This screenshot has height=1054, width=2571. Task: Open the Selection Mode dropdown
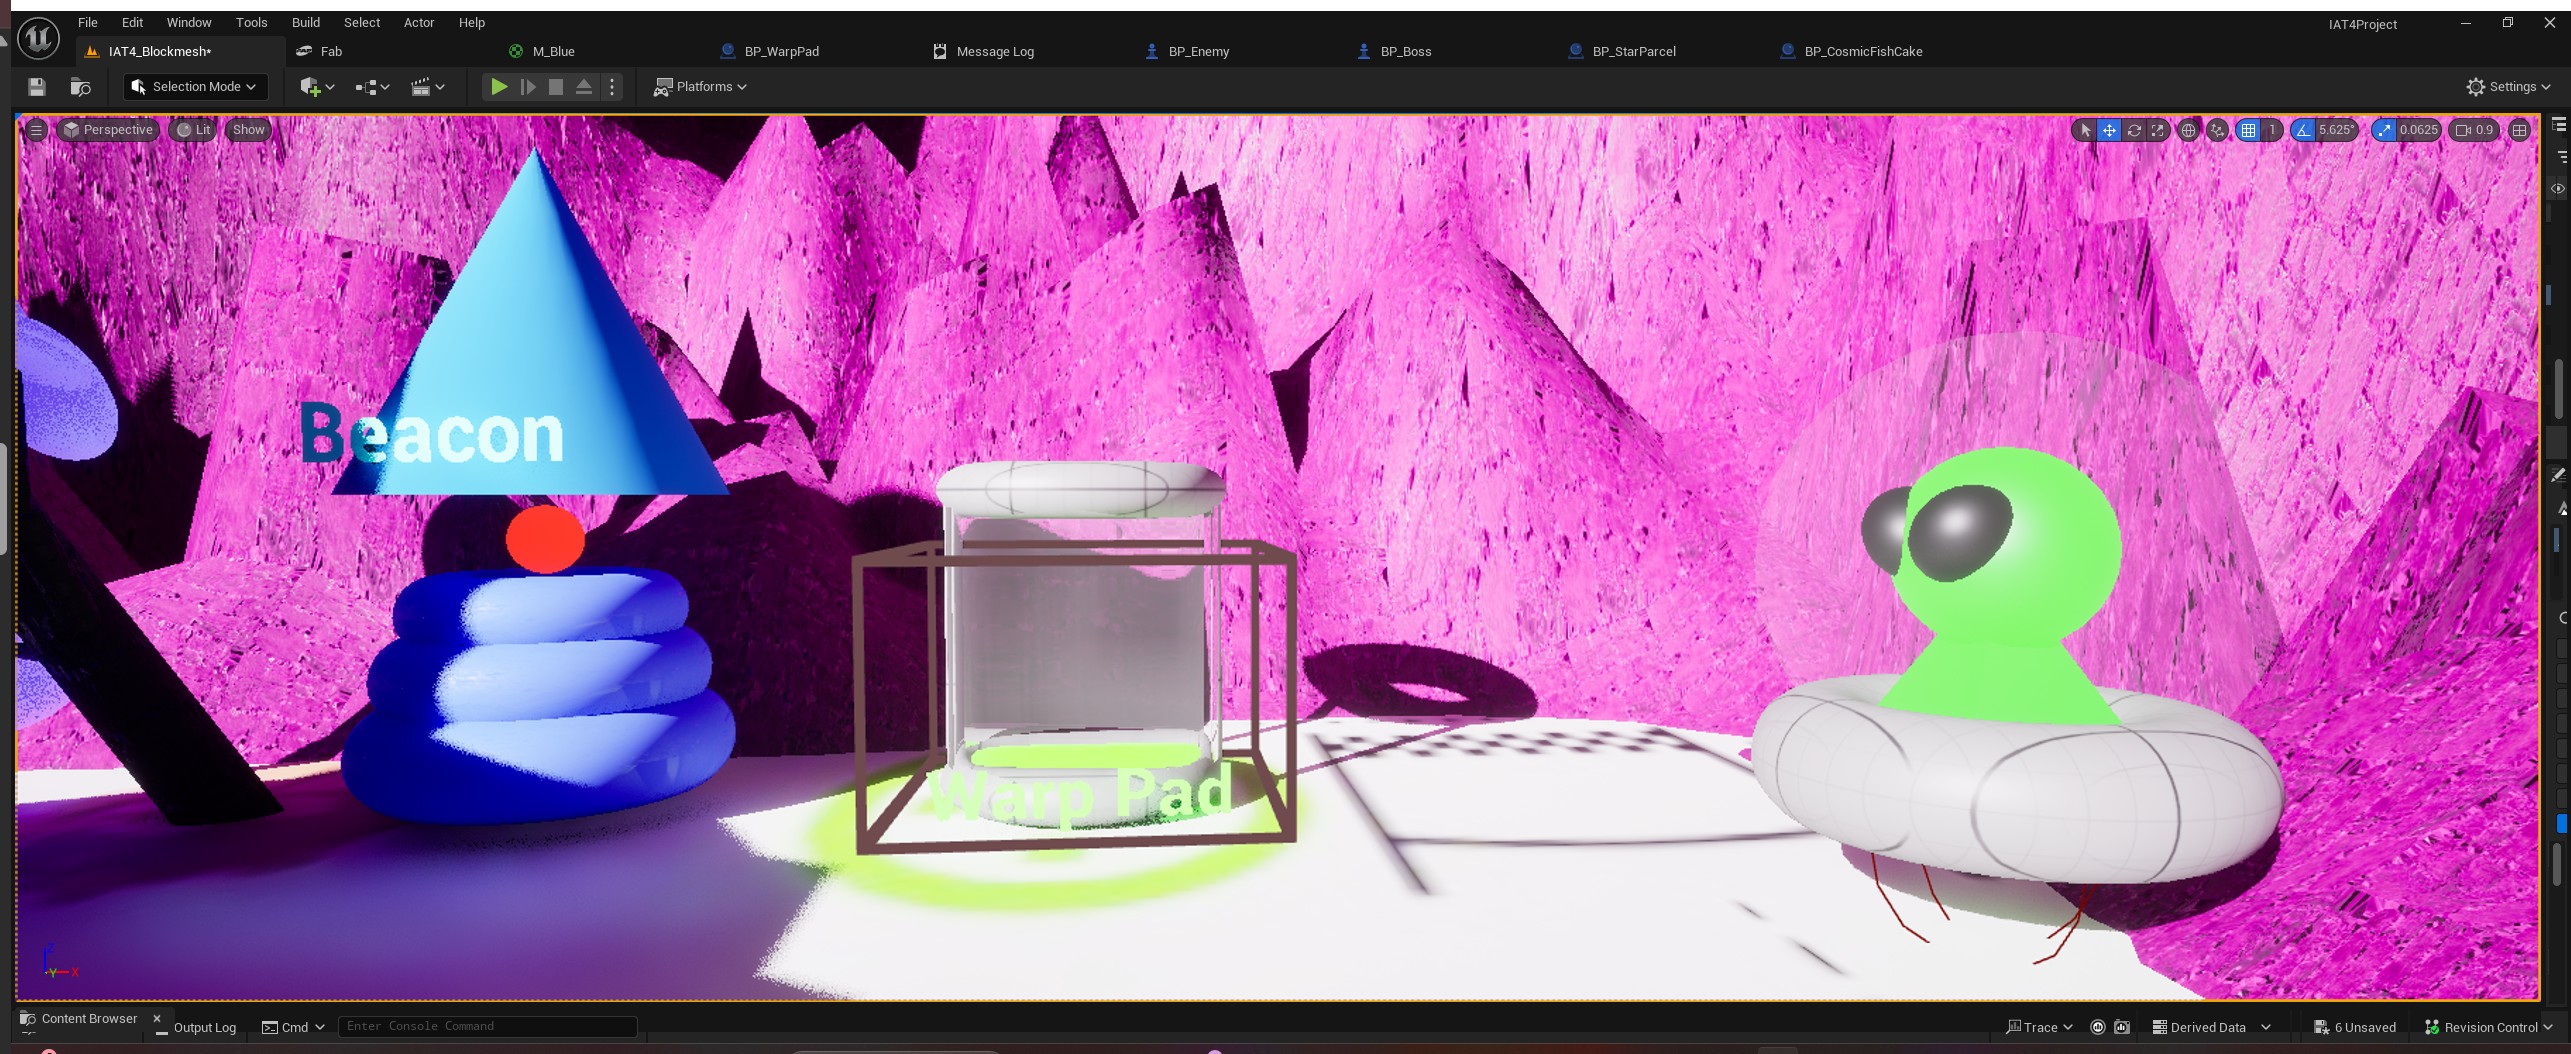tap(195, 87)
